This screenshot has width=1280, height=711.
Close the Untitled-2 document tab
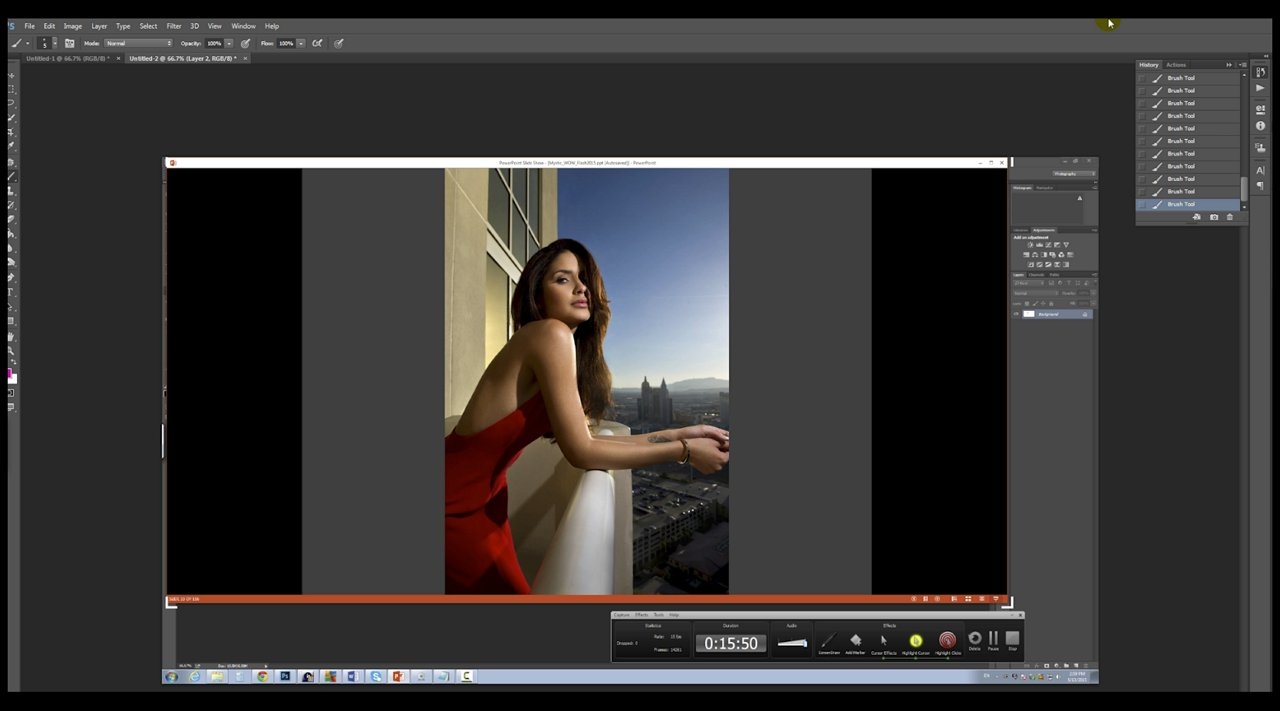(246, 59)
